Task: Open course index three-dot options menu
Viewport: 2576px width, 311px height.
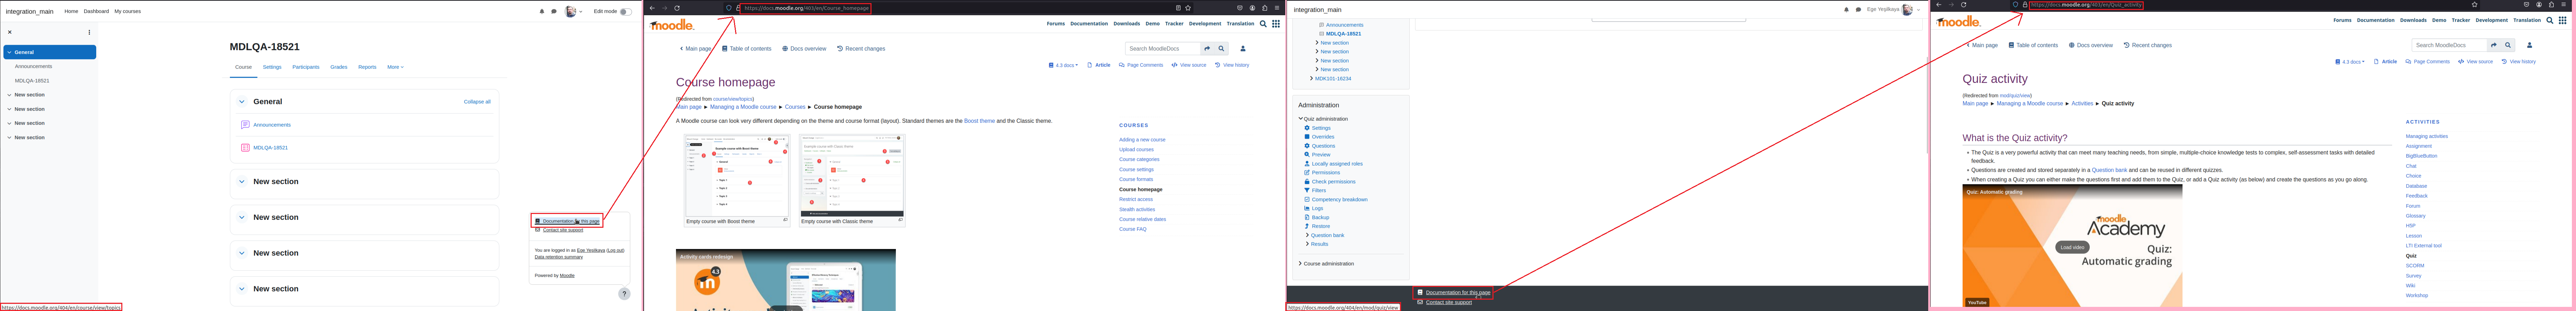Action: point(89,32)
